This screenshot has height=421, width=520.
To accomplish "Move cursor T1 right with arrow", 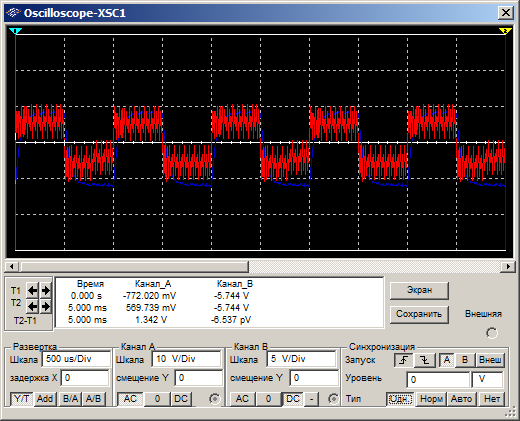I will 46,291.
